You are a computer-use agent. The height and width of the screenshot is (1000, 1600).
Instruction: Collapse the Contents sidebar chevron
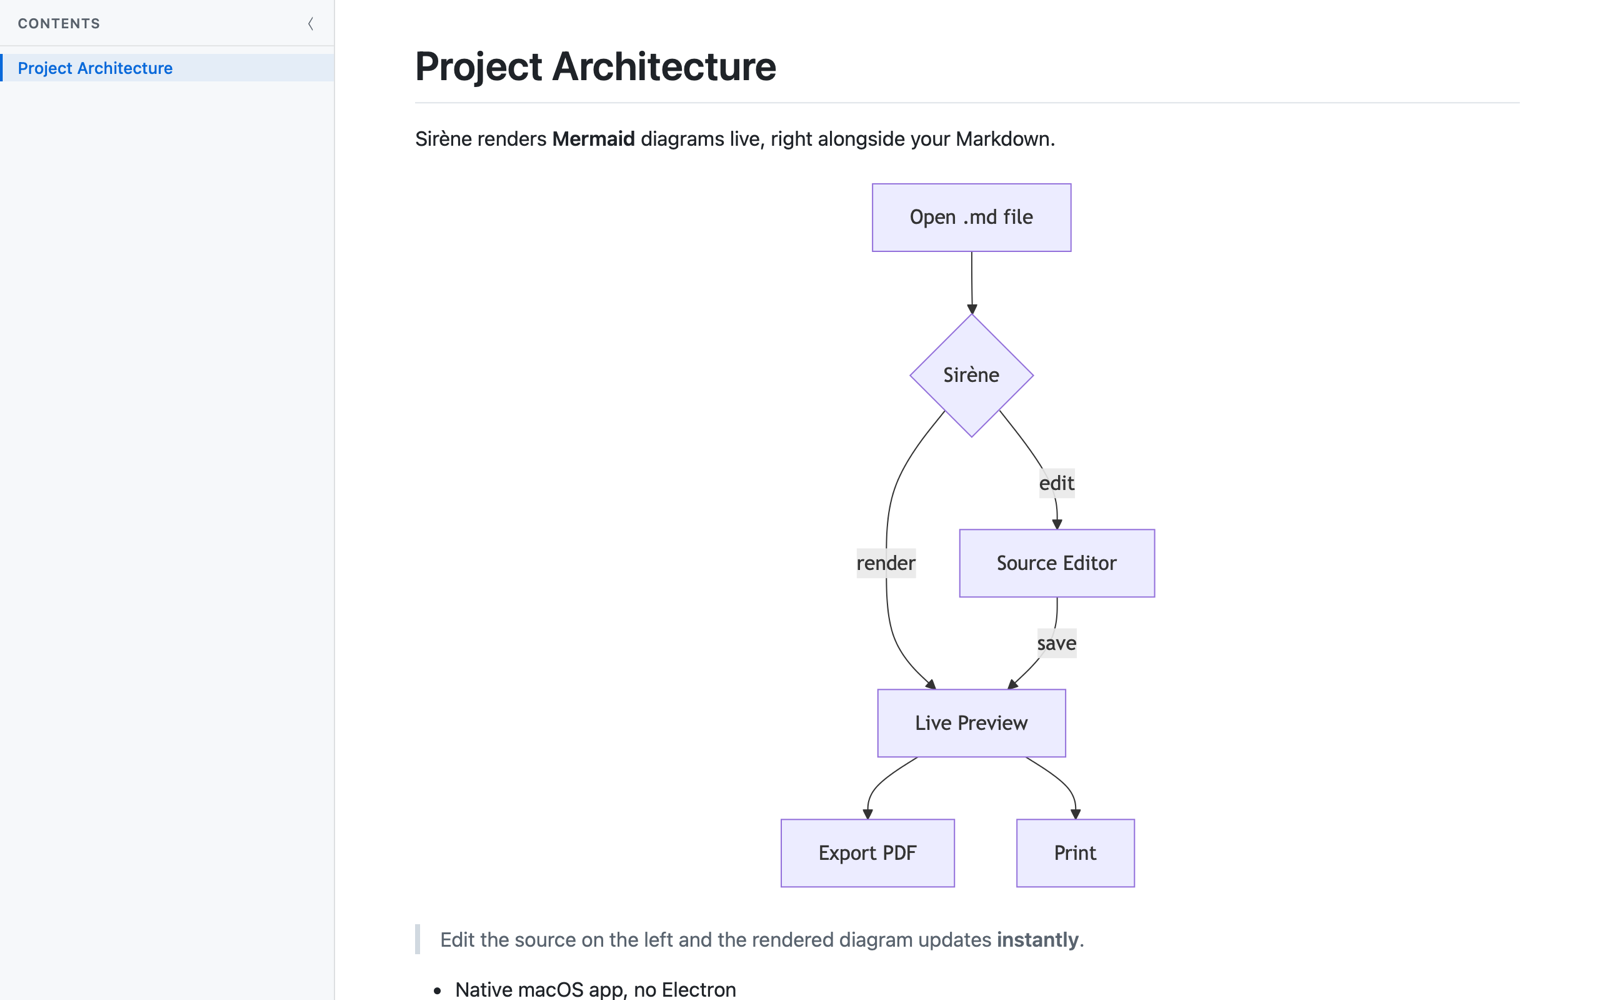click(310, 24)
